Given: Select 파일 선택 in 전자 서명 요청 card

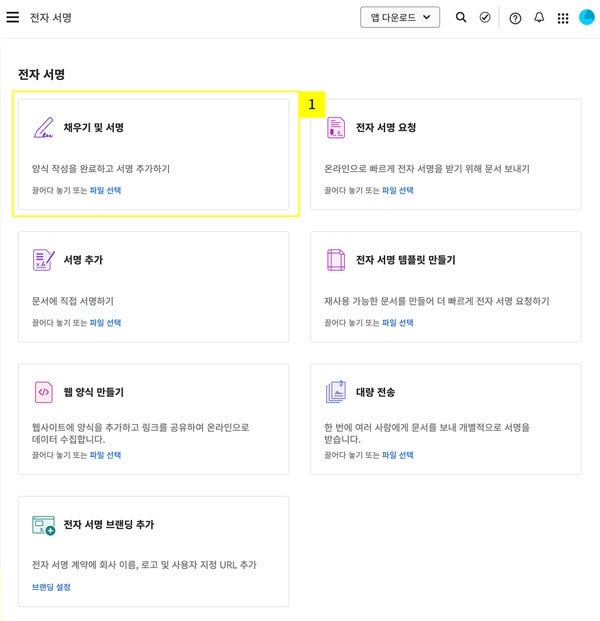Looking at the screenshot, I should pyautogui.click(x=398, y=190).
